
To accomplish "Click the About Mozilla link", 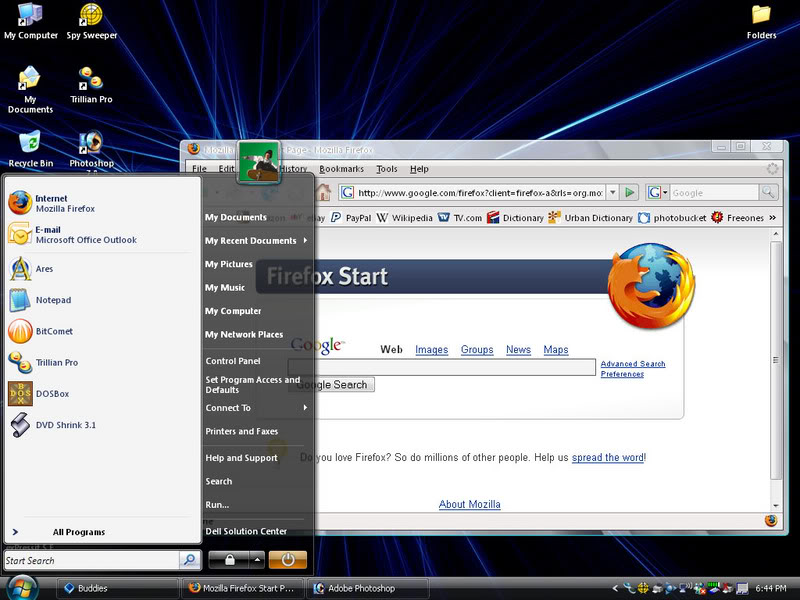I will click(x=469, y=504).
